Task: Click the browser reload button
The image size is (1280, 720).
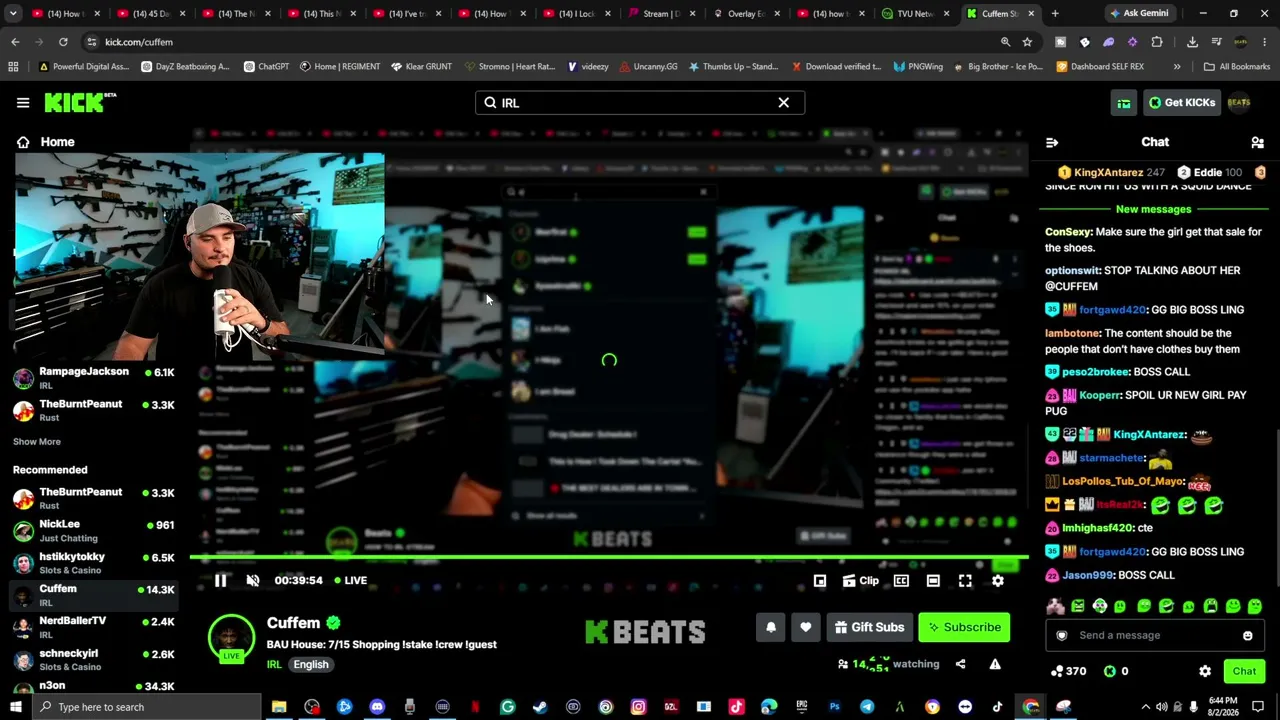Action: 63,42
